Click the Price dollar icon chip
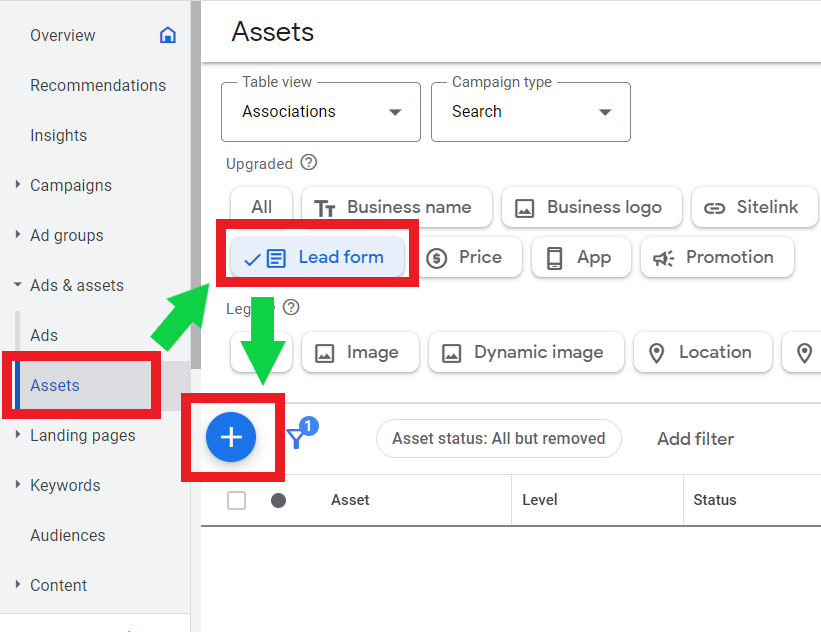 [x=438, y=257]
